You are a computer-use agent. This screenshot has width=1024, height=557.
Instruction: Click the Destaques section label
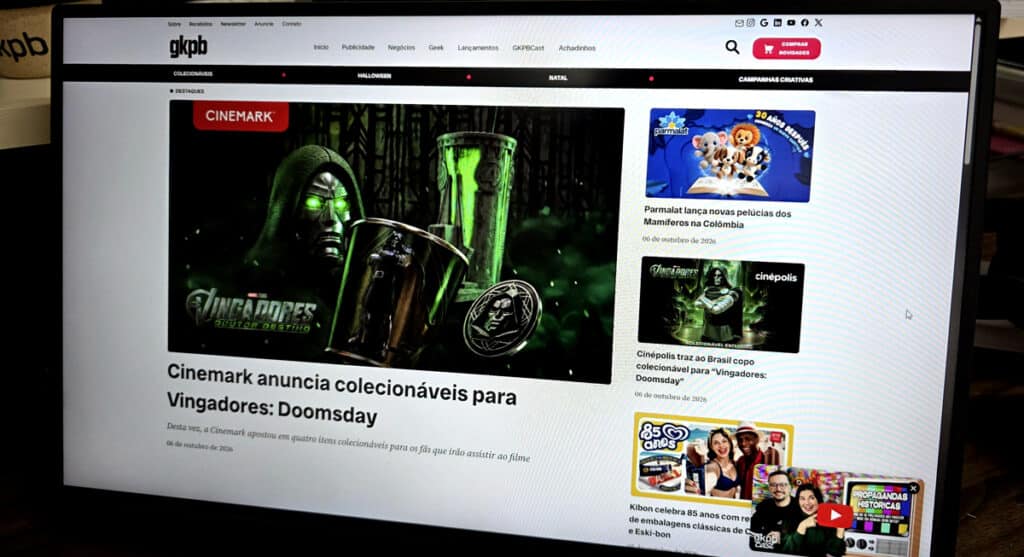(x=187, y=91)
